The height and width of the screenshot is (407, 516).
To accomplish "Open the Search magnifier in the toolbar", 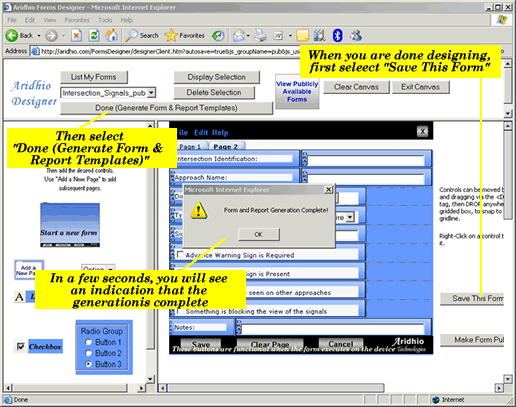I will pos(131,35).
